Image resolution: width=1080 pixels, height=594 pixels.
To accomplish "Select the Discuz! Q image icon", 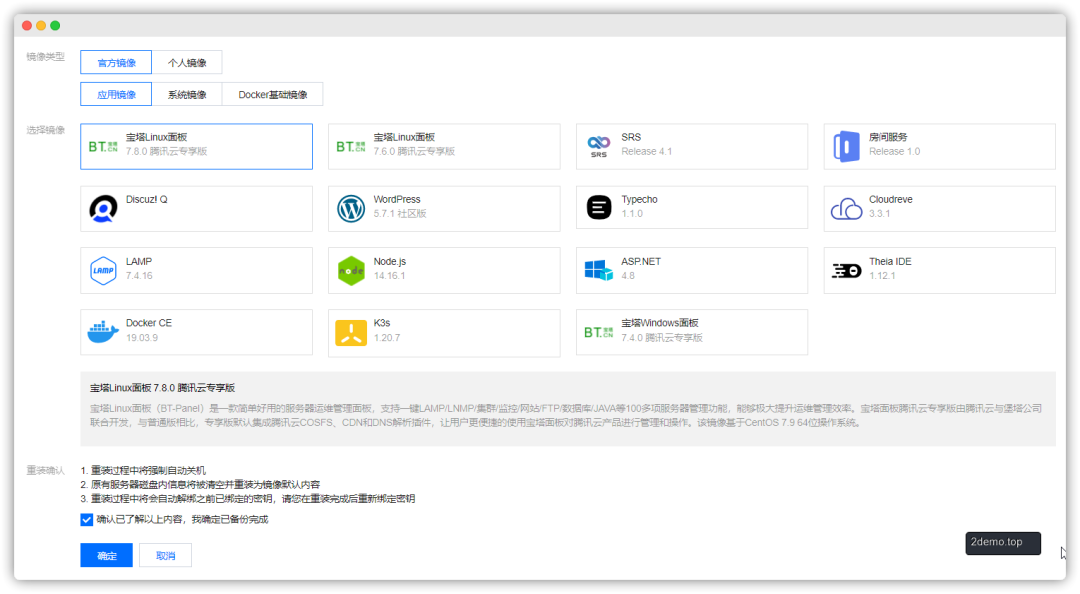I will click(103, 209).
